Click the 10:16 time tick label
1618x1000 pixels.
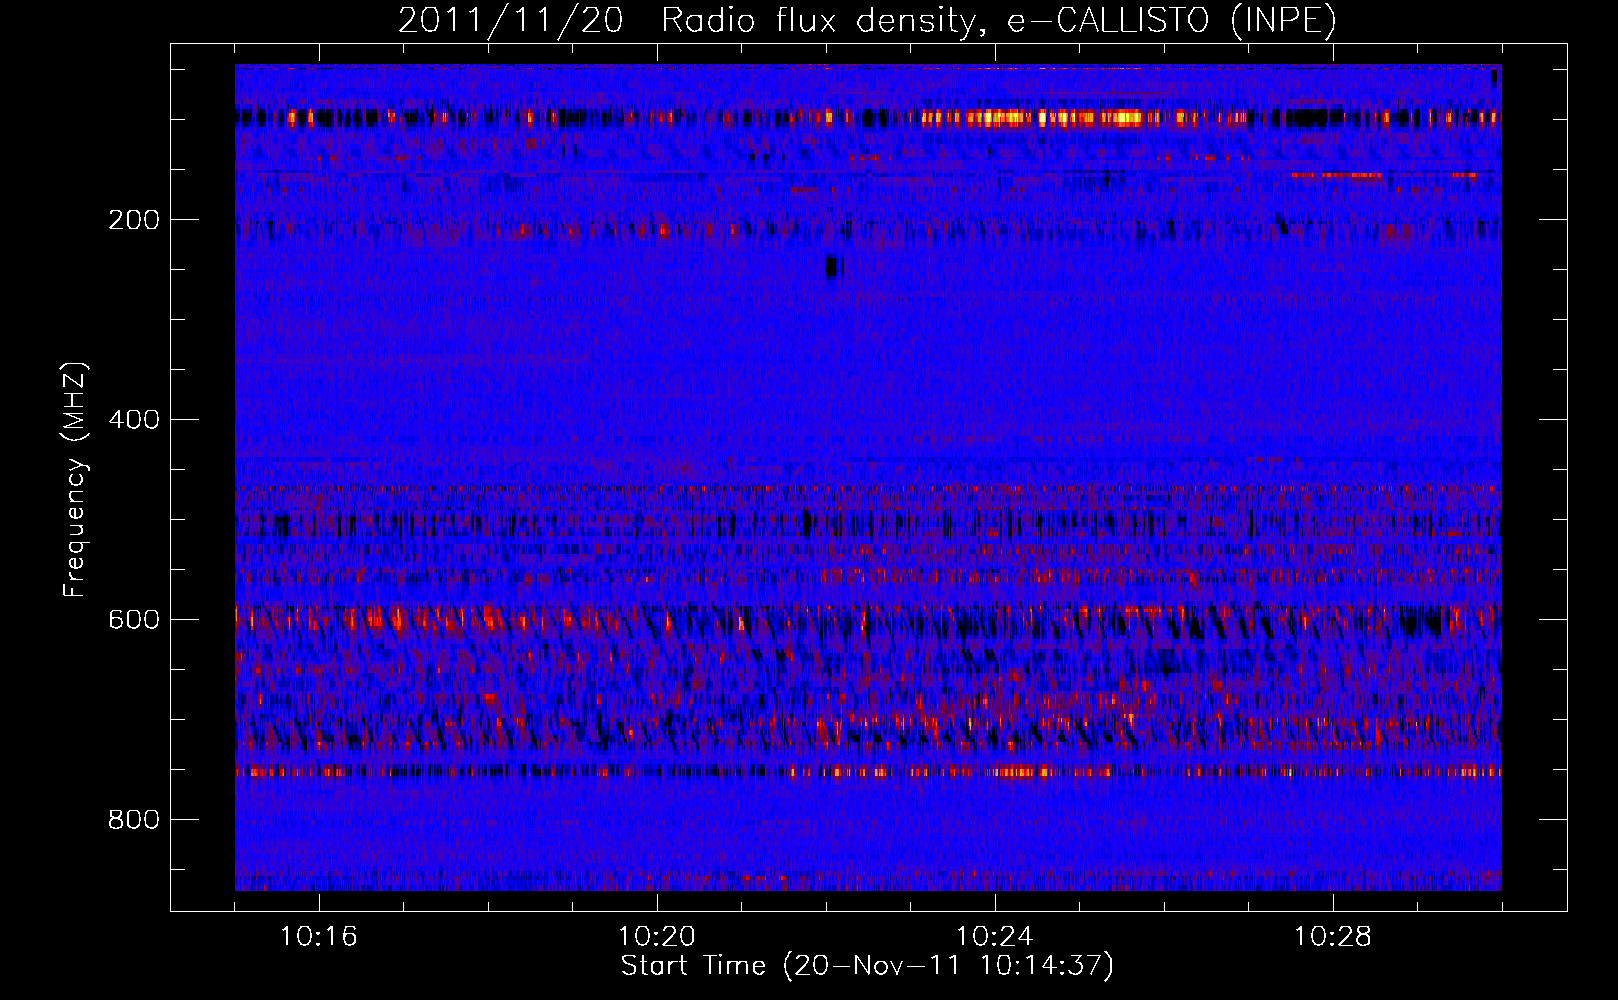319,937
